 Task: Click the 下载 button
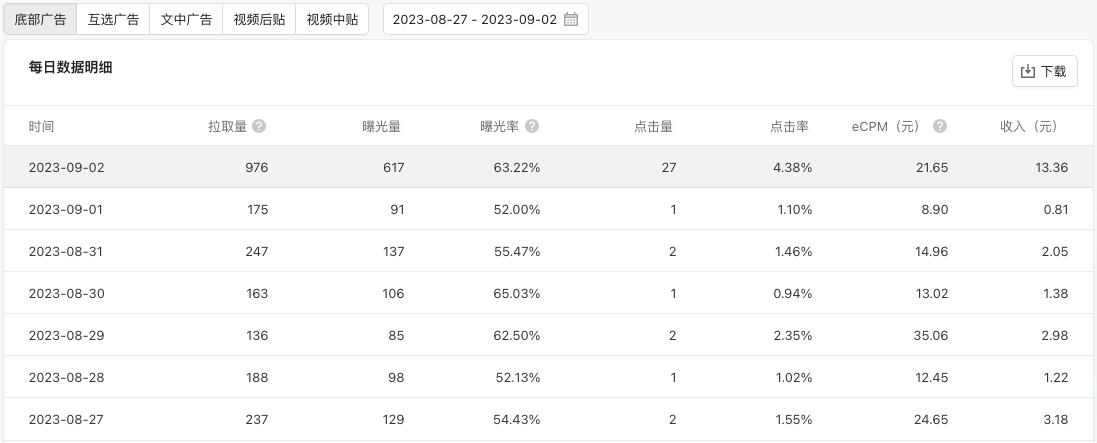(1045, 71)
